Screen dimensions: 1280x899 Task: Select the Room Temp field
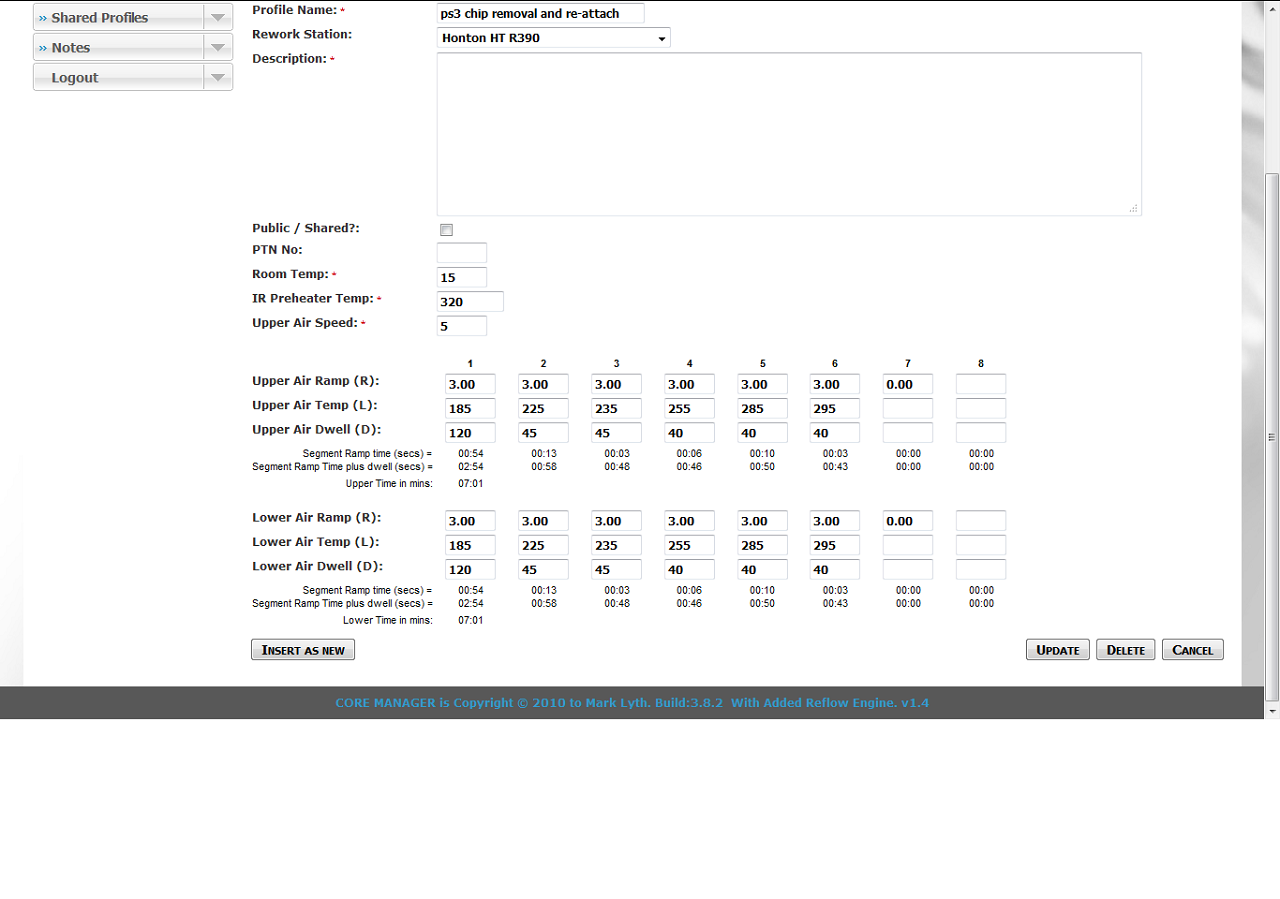click(462, 277)
